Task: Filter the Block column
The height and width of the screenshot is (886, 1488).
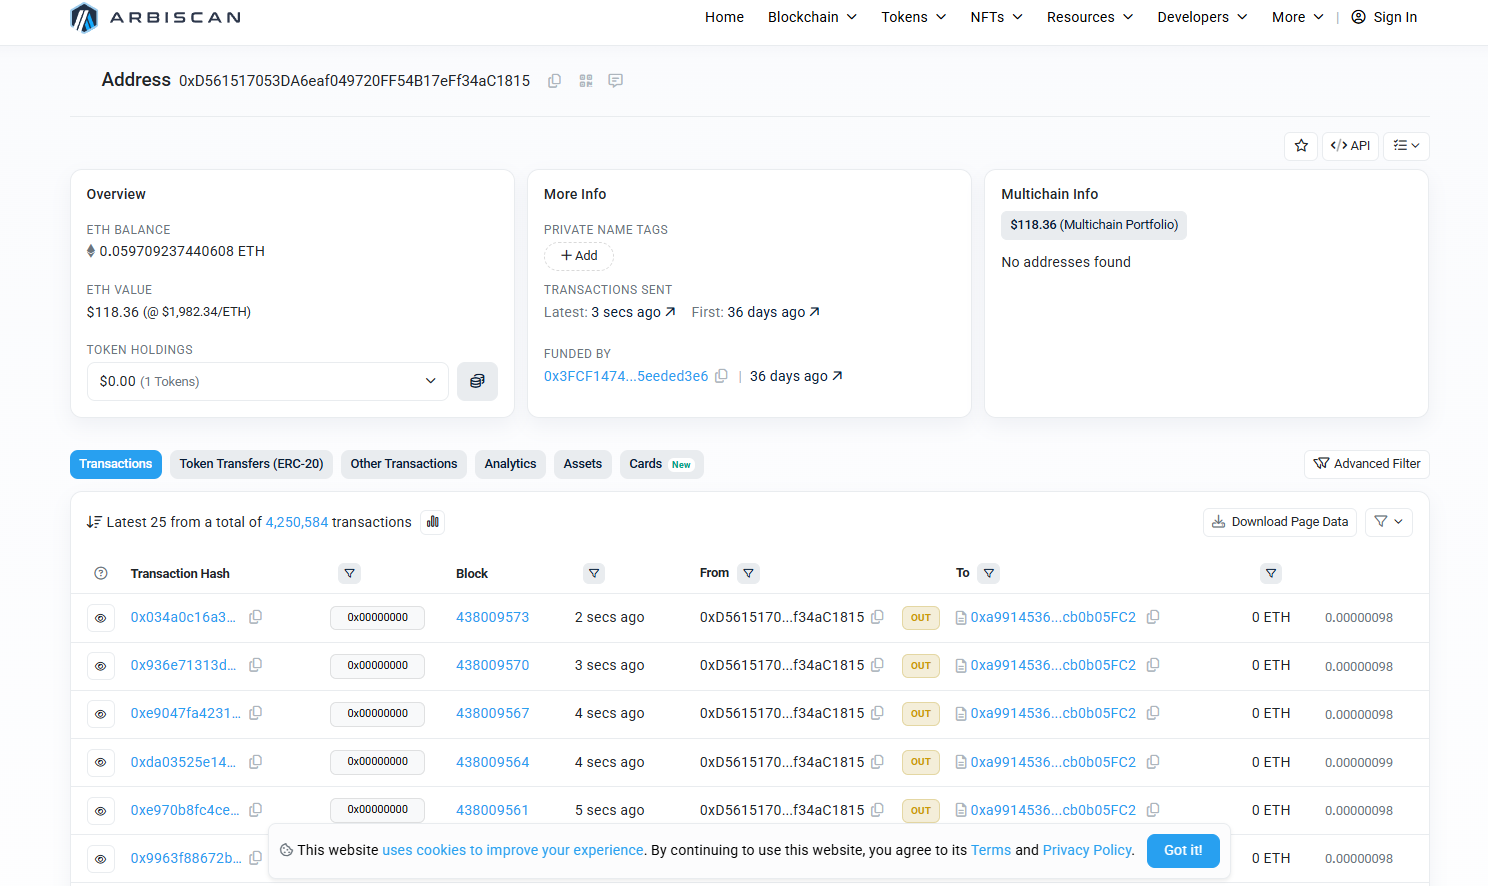Action: click(594, 574)
